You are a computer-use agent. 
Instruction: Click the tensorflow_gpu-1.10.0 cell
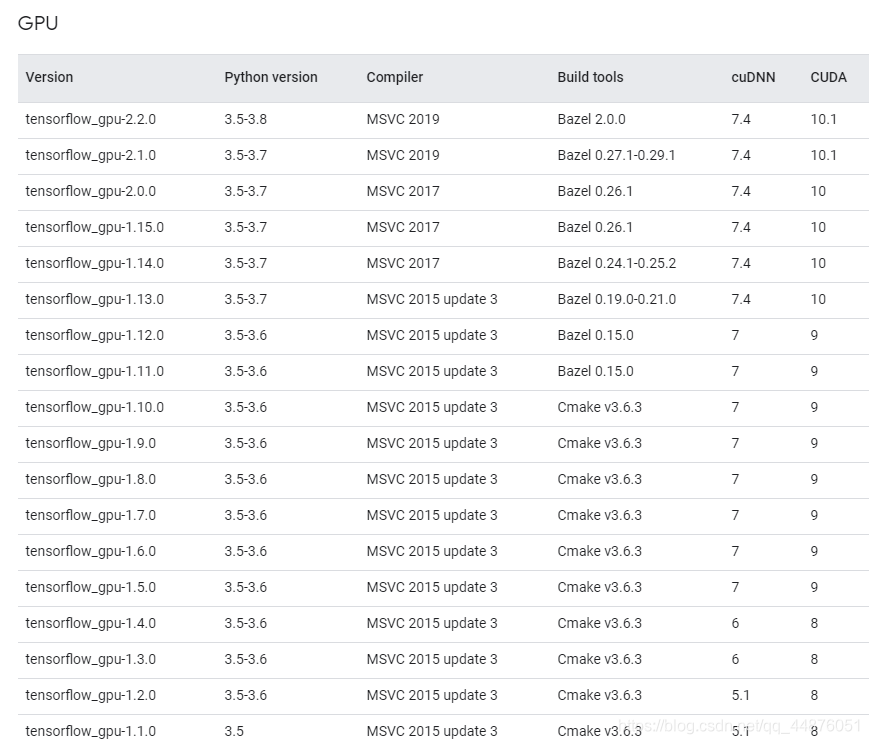tap(95, 407)
